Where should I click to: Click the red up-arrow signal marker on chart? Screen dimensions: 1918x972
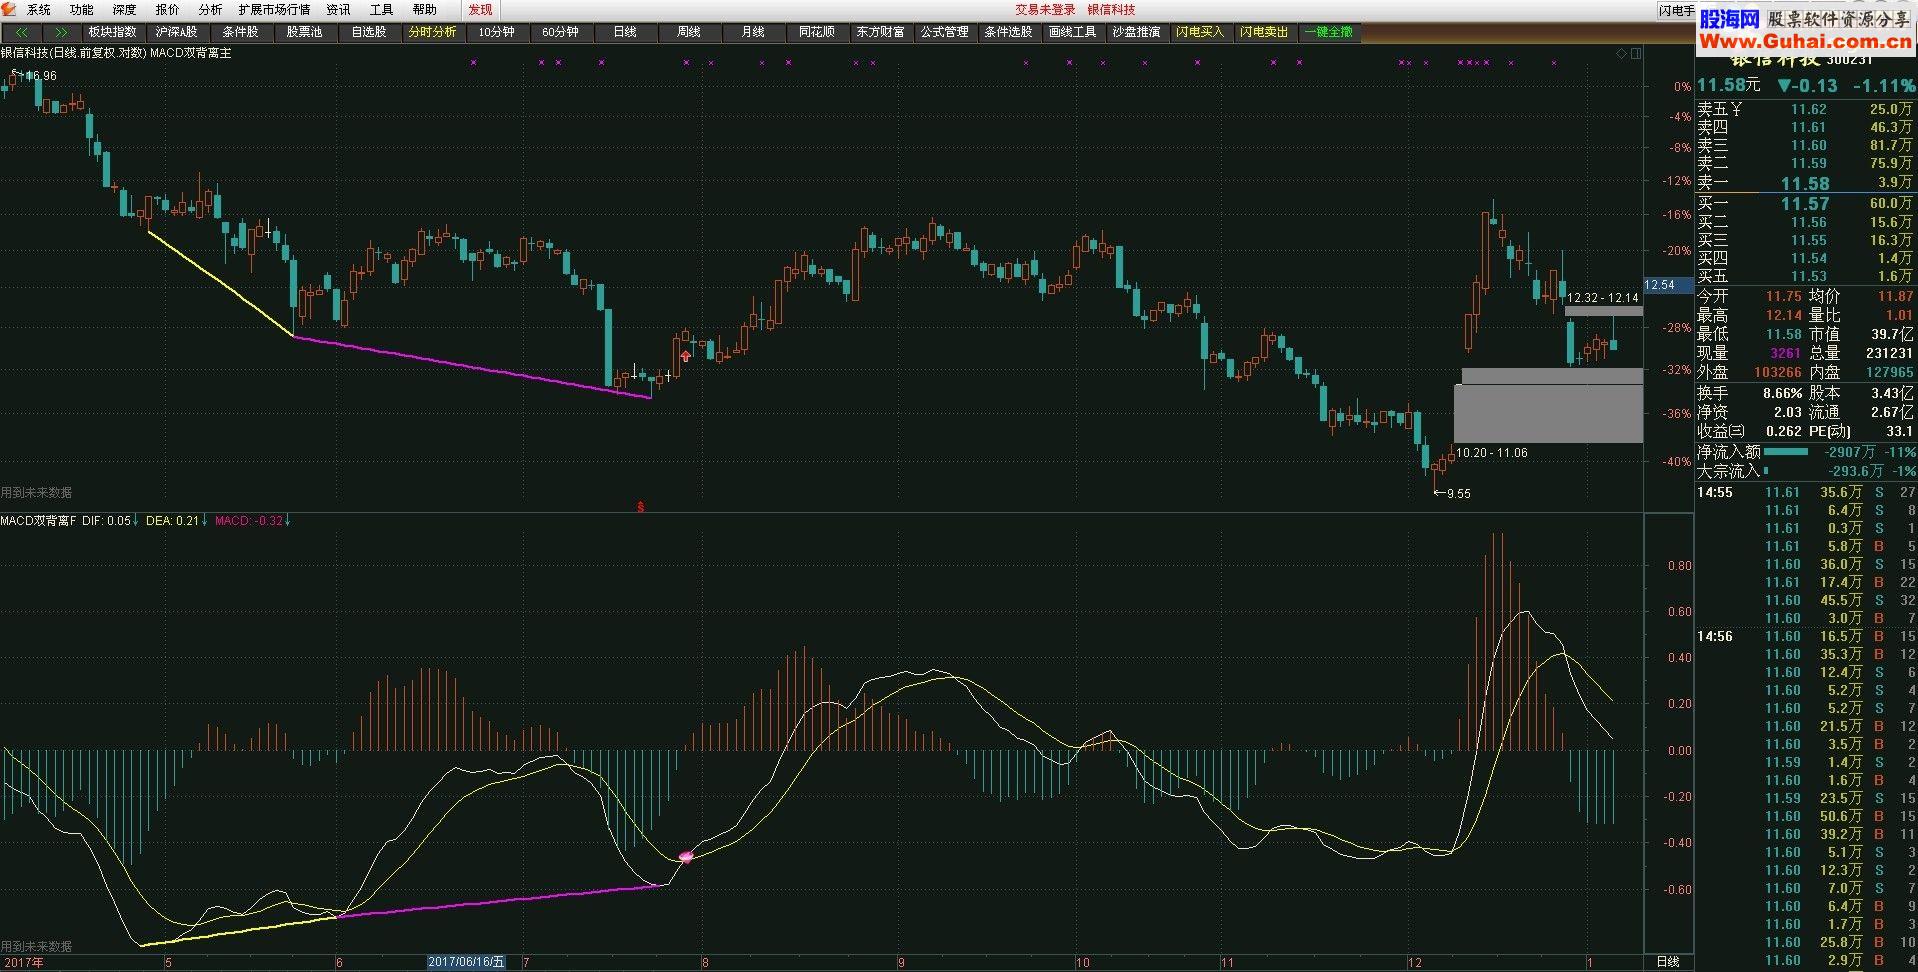click(x=685, y=355)
